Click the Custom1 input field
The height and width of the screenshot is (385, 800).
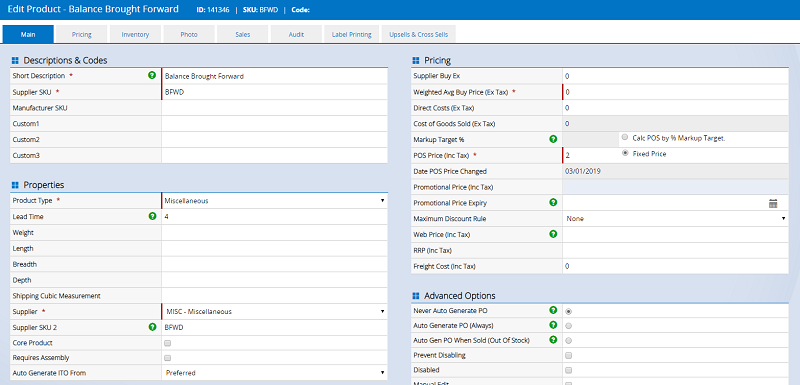274,123
